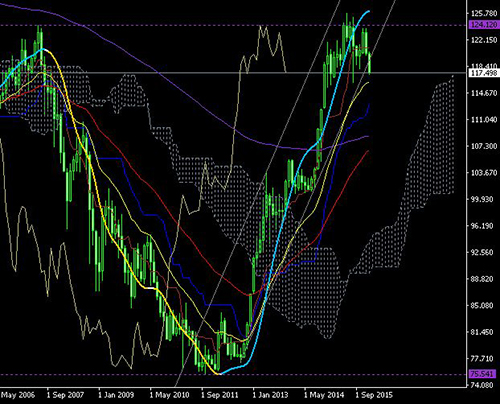This screenshot has width=500, height=404.
Task: Click the 1 May 2014 date label
Action: [324, 395]
